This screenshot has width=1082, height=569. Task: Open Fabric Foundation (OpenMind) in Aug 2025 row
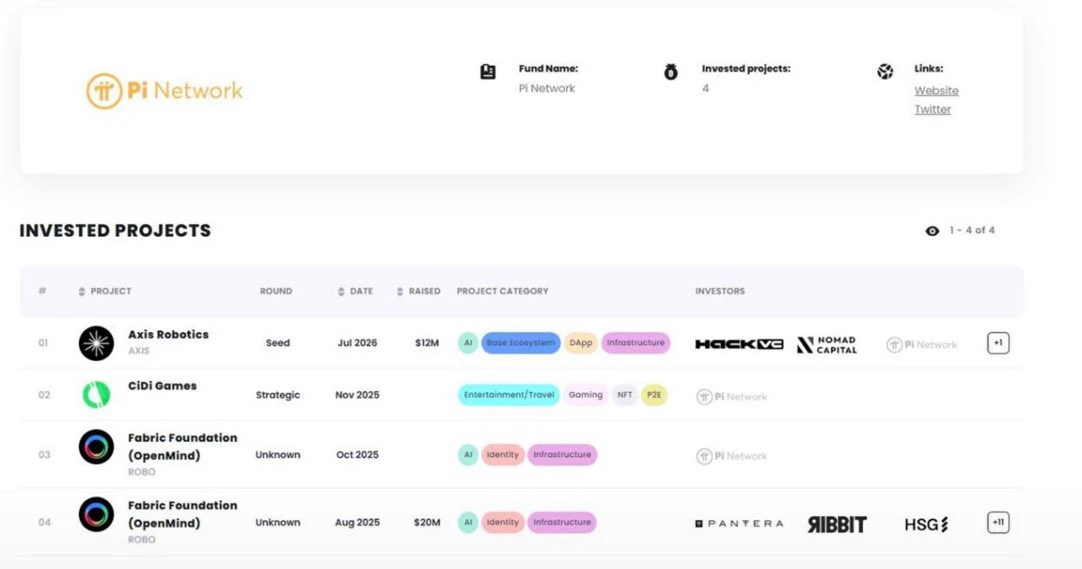point(182,515)
